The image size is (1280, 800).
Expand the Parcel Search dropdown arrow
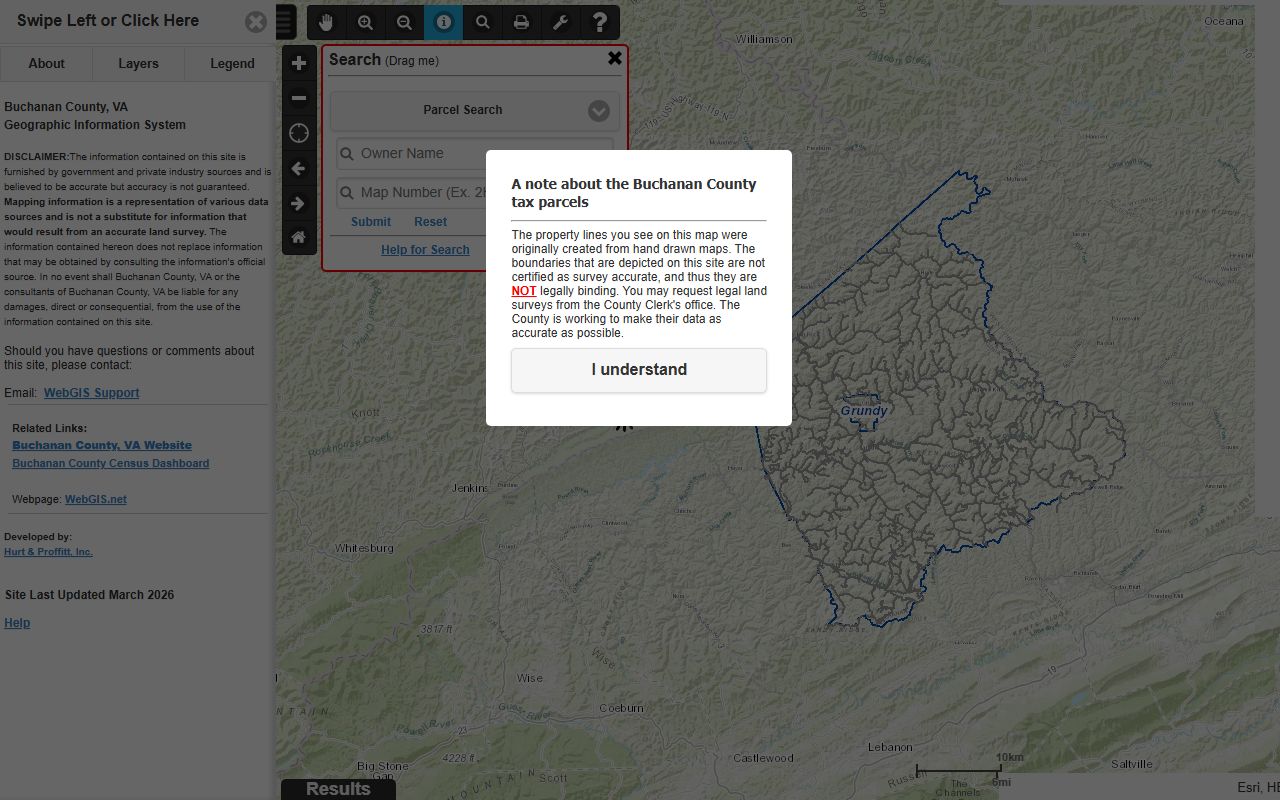(x=599, y=110)
